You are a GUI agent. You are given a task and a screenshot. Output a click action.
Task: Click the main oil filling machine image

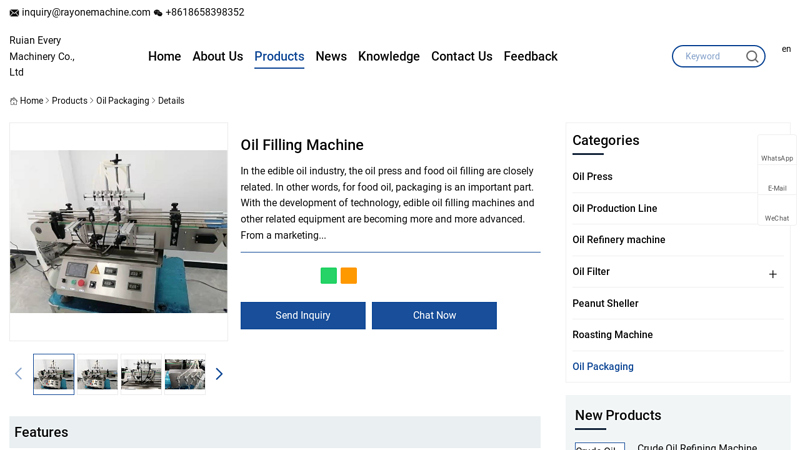118,231
